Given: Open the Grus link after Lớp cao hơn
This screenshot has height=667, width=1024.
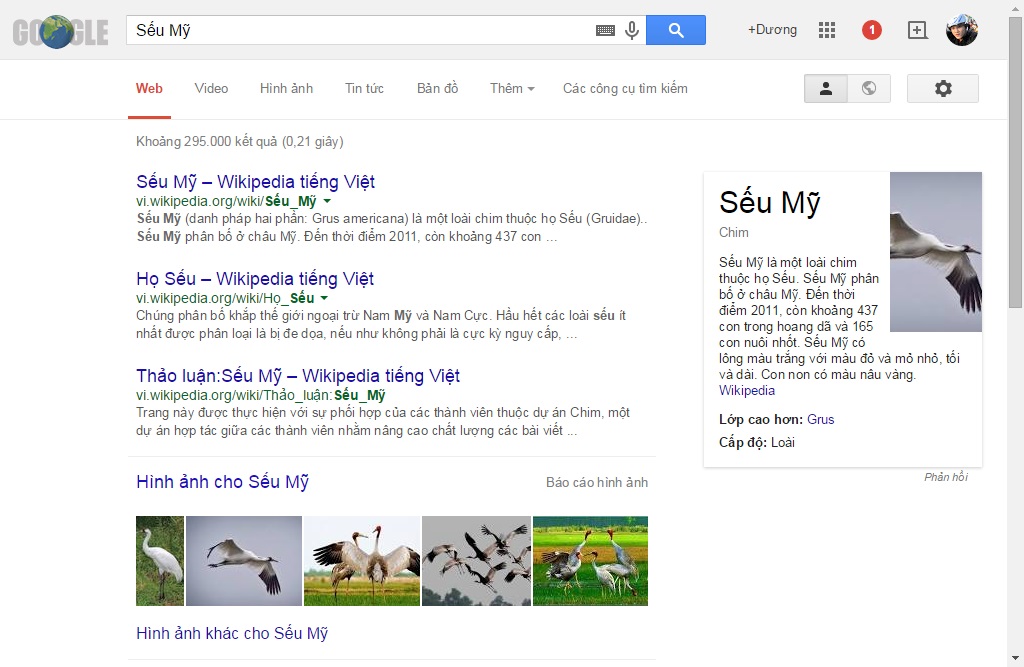Looking at the screenshot, I should tap(820, 419).
